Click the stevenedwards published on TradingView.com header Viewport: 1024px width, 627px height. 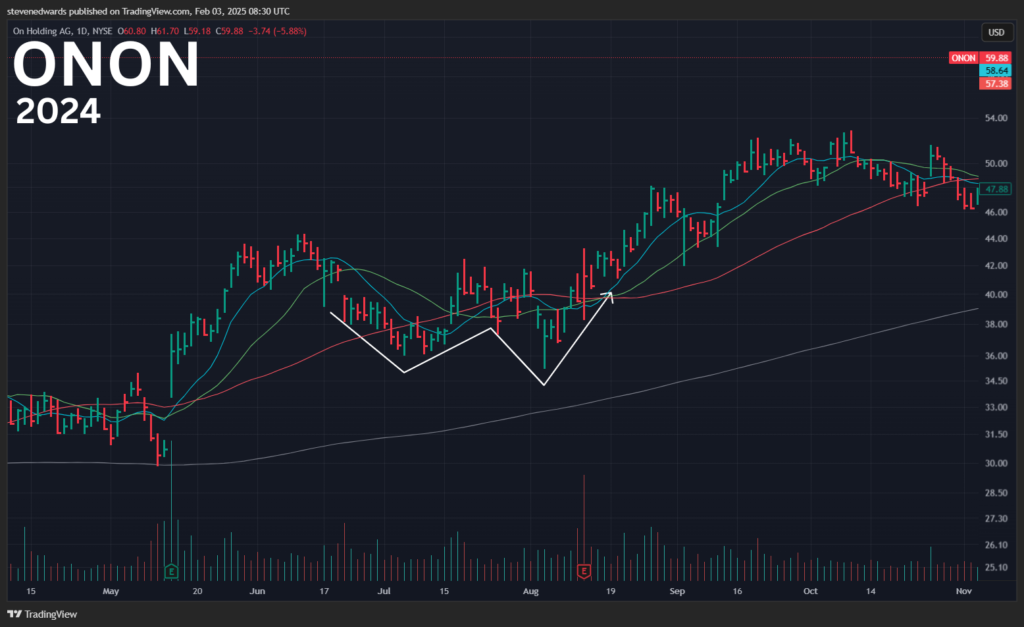(148, 11)
